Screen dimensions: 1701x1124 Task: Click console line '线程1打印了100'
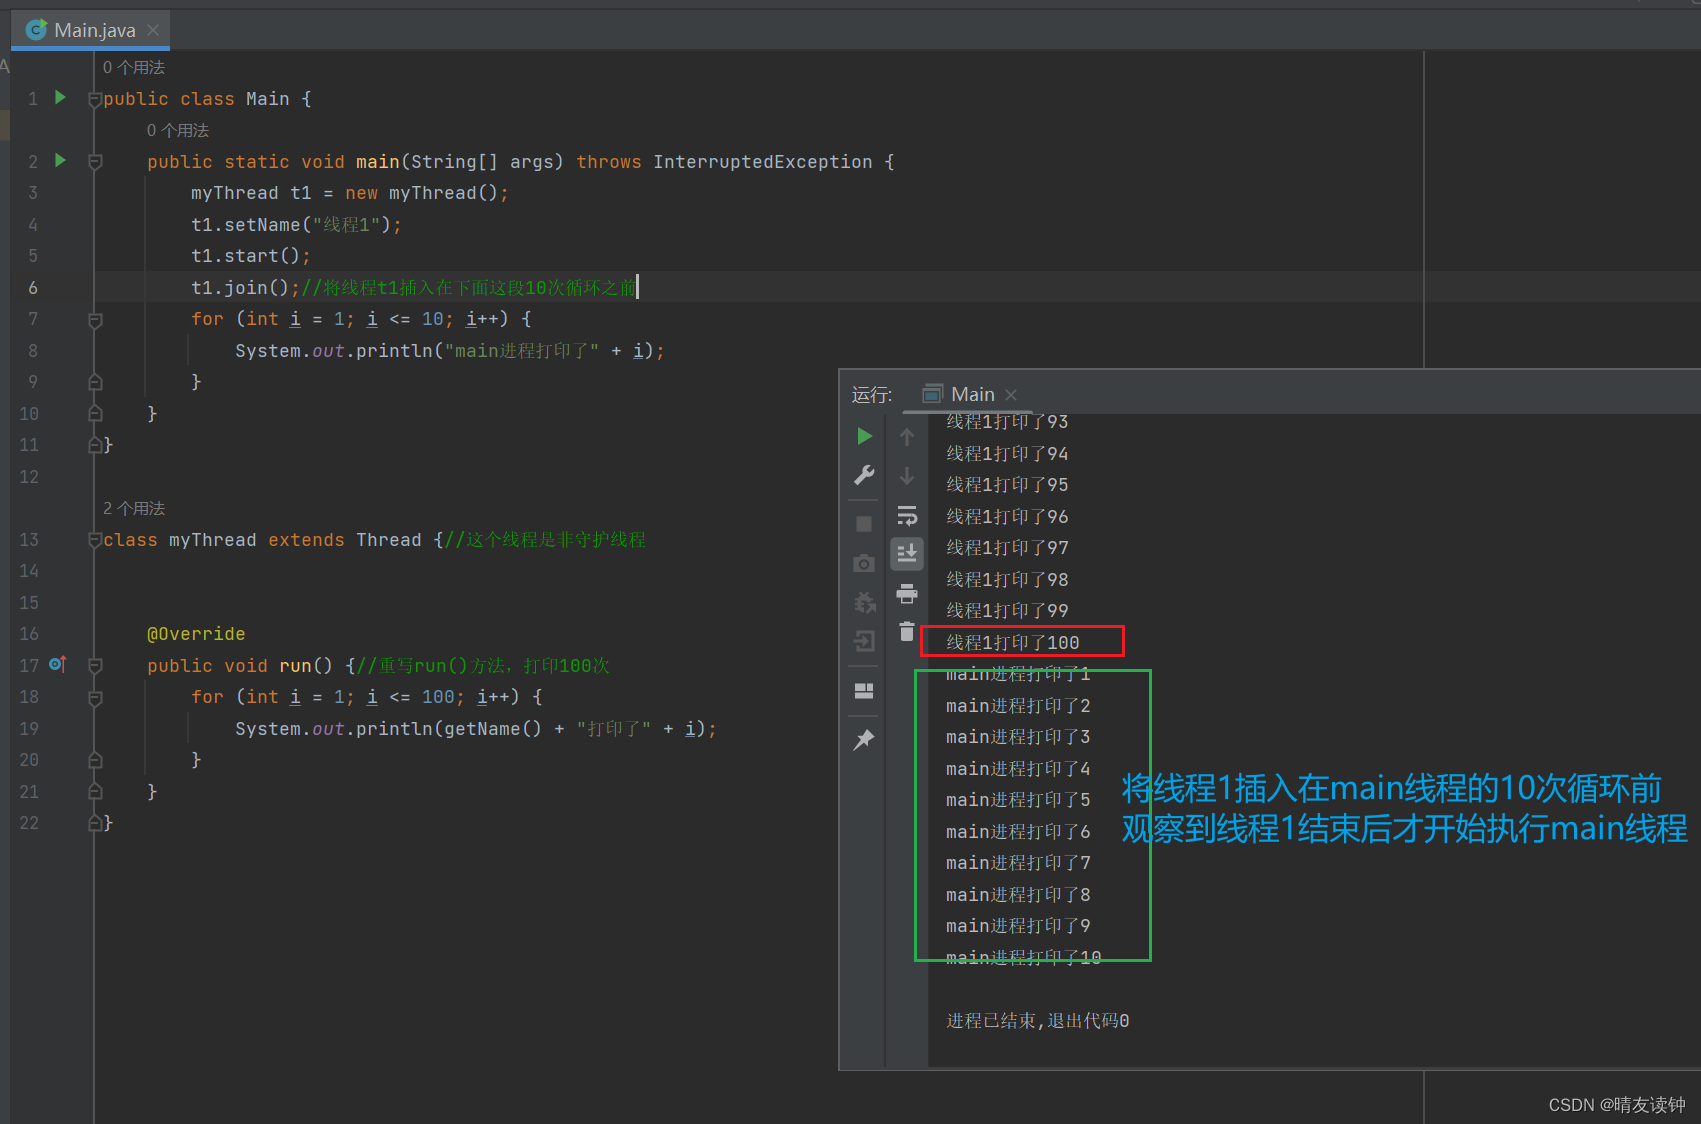[x=1013, y=642]
